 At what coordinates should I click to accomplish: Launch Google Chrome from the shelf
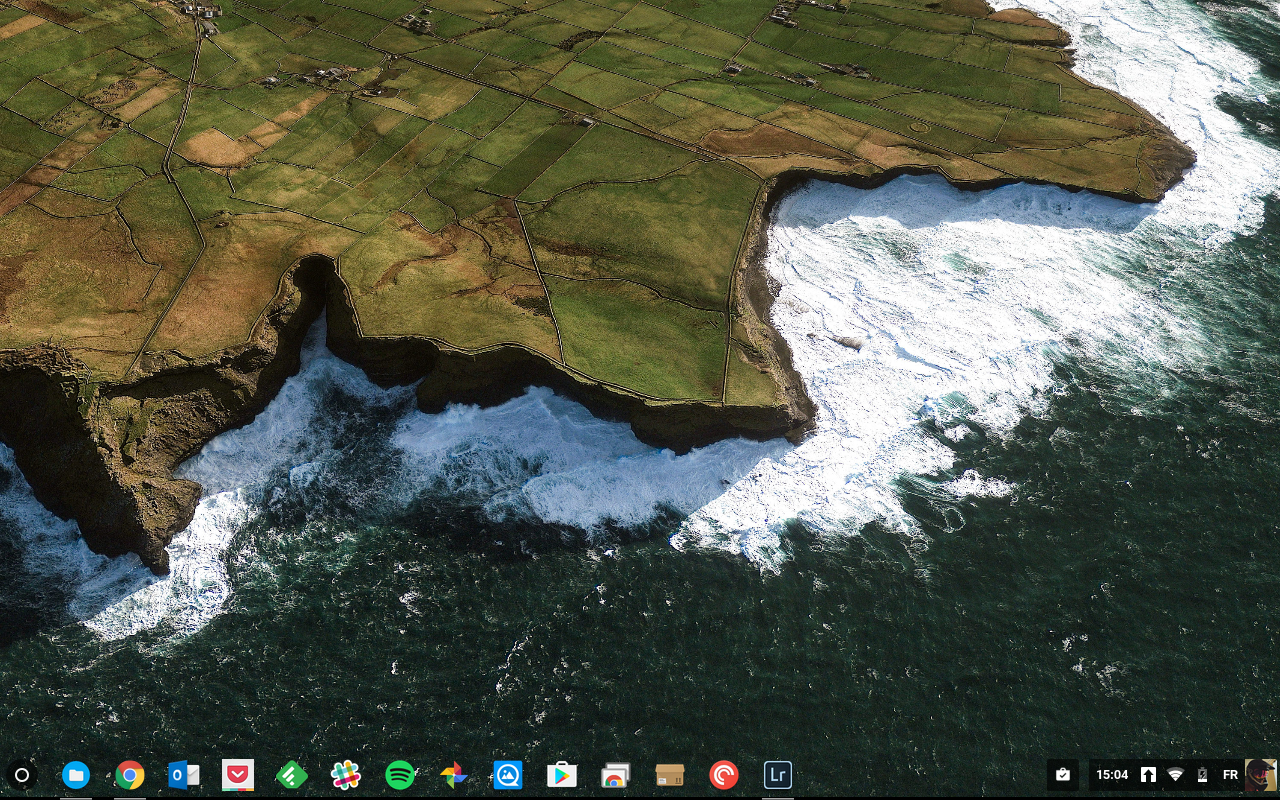129,775
